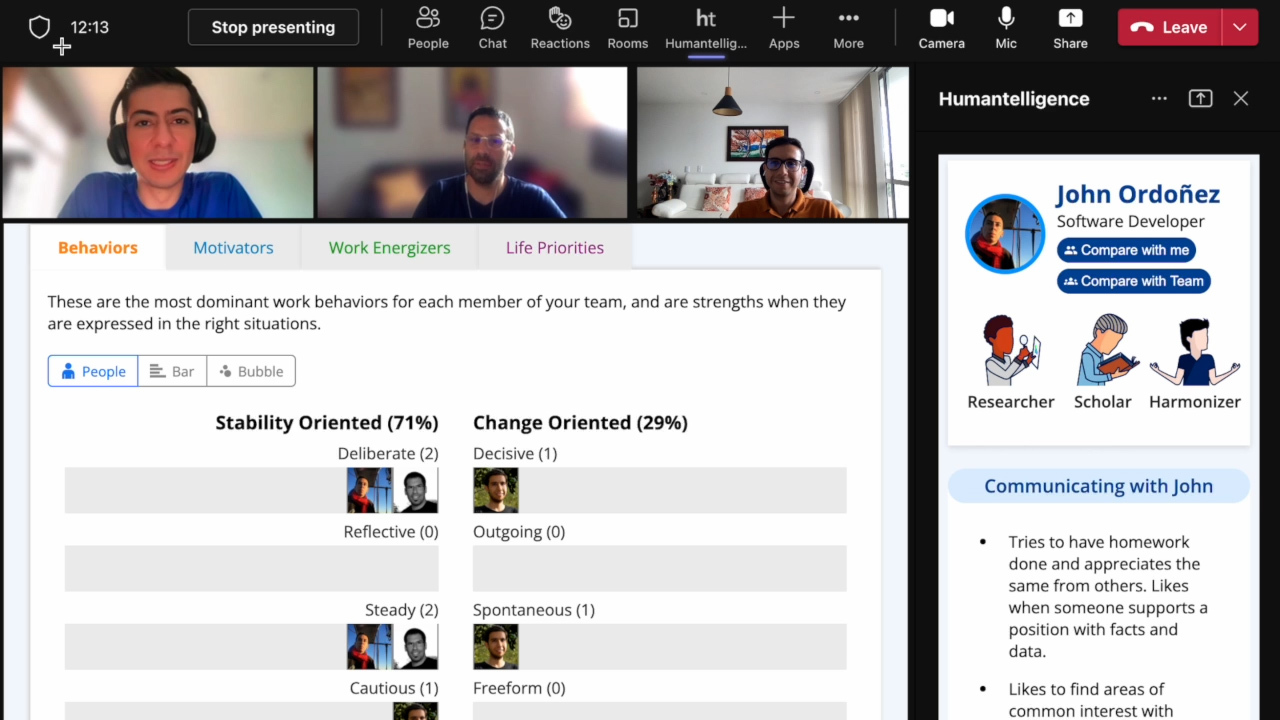The image size is (1280, 720).
Task: Click the Deliberate (2) label
Action: click(388, 453)
